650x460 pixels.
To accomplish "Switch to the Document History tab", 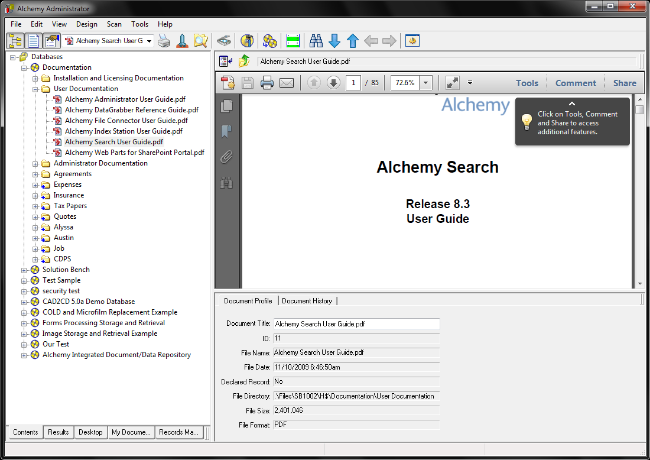I will click(x=307, y=301).
